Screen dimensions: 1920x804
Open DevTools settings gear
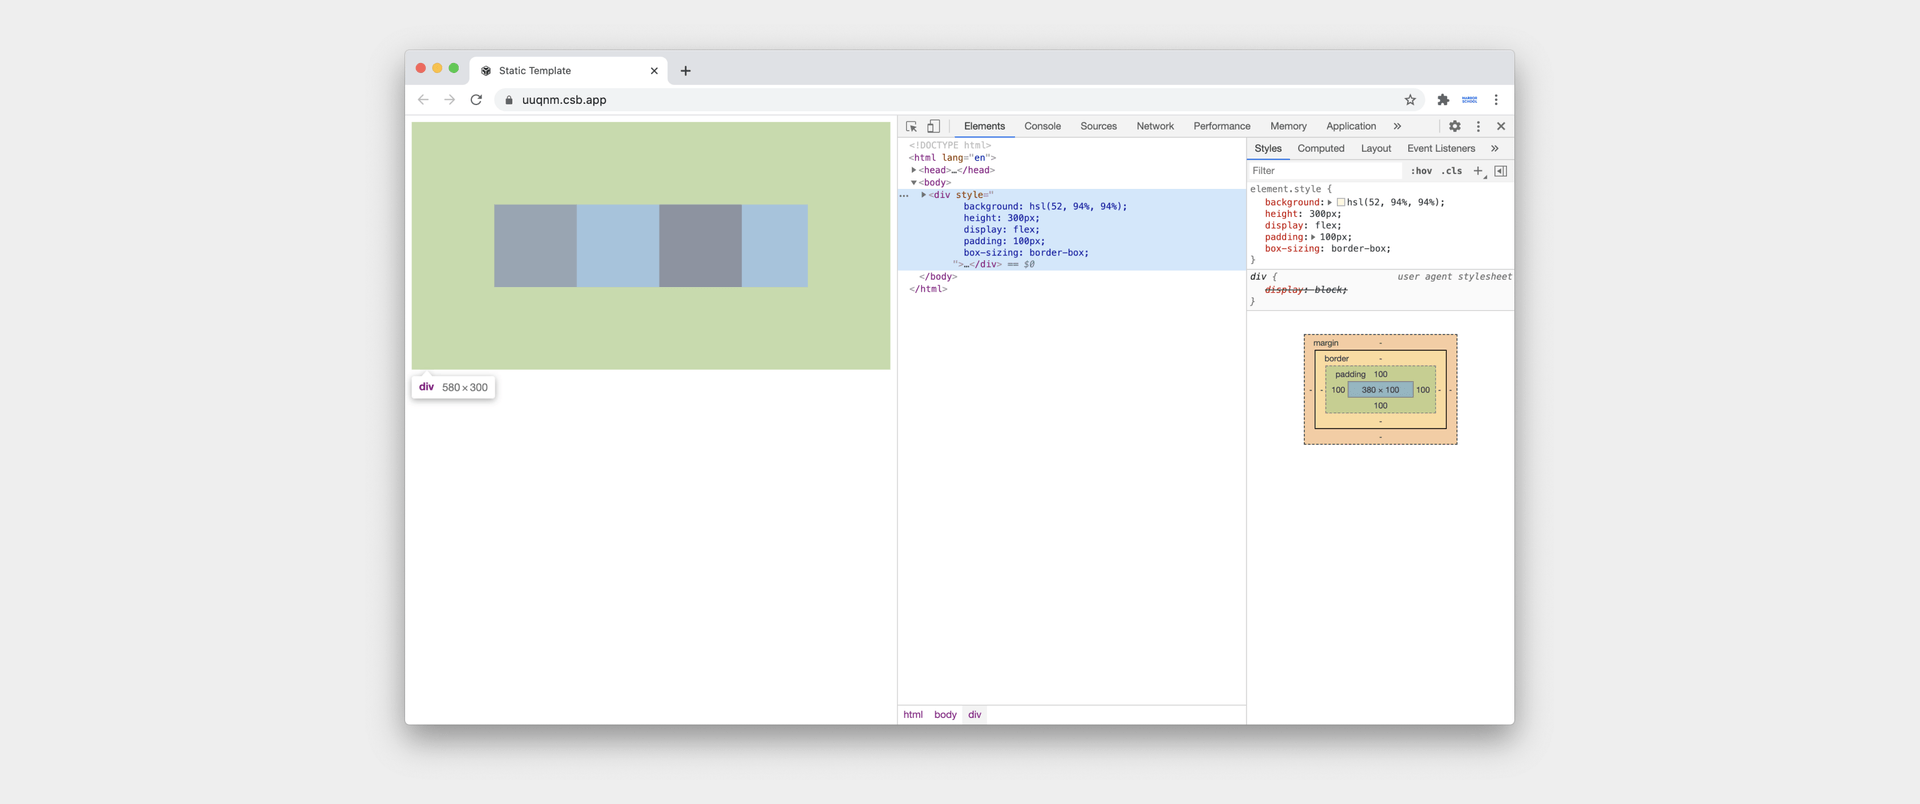point(1455,126)
